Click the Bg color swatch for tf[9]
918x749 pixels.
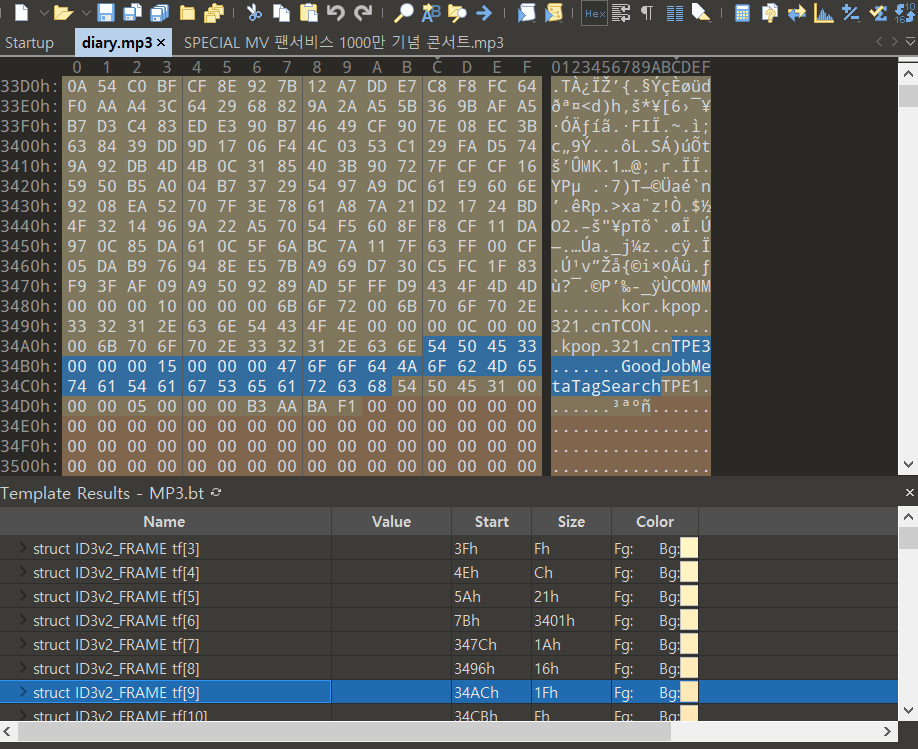(x=688, y=693)
